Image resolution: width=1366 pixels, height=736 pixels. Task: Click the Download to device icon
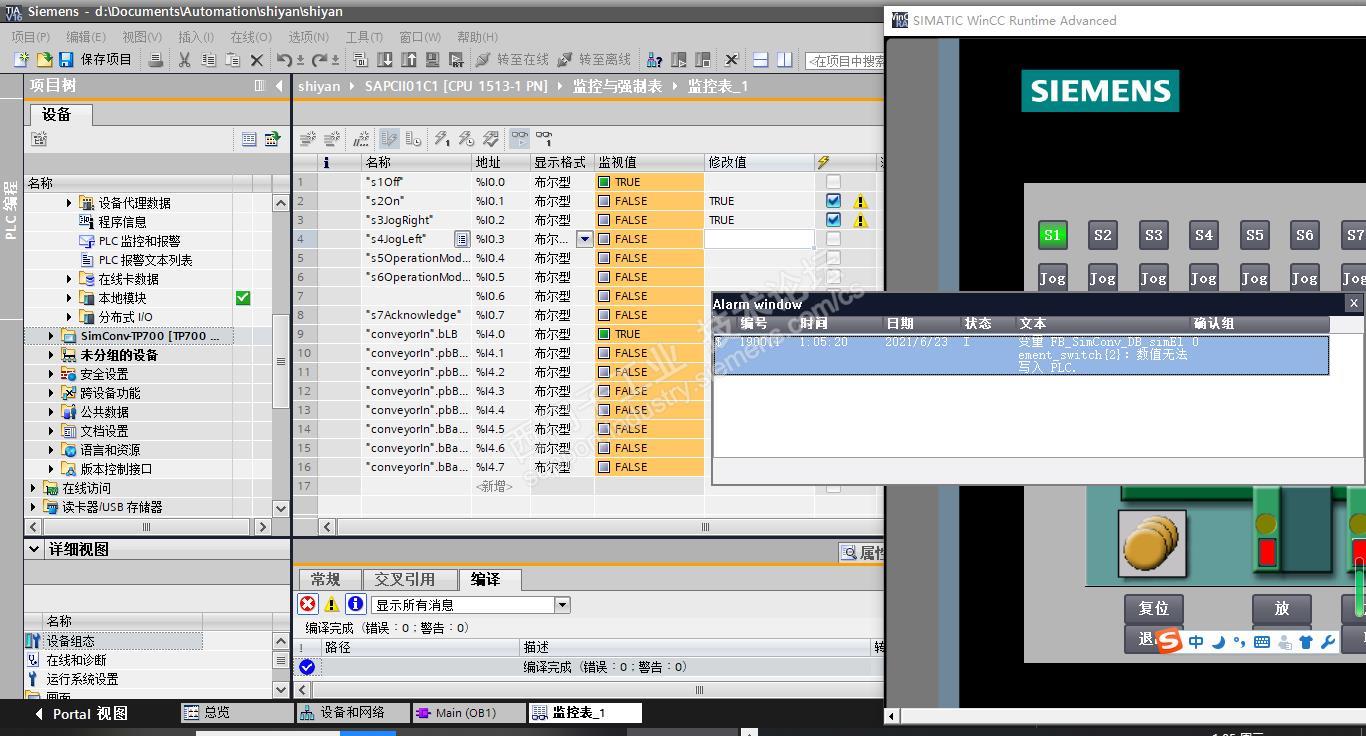click(x=386, y=60)
